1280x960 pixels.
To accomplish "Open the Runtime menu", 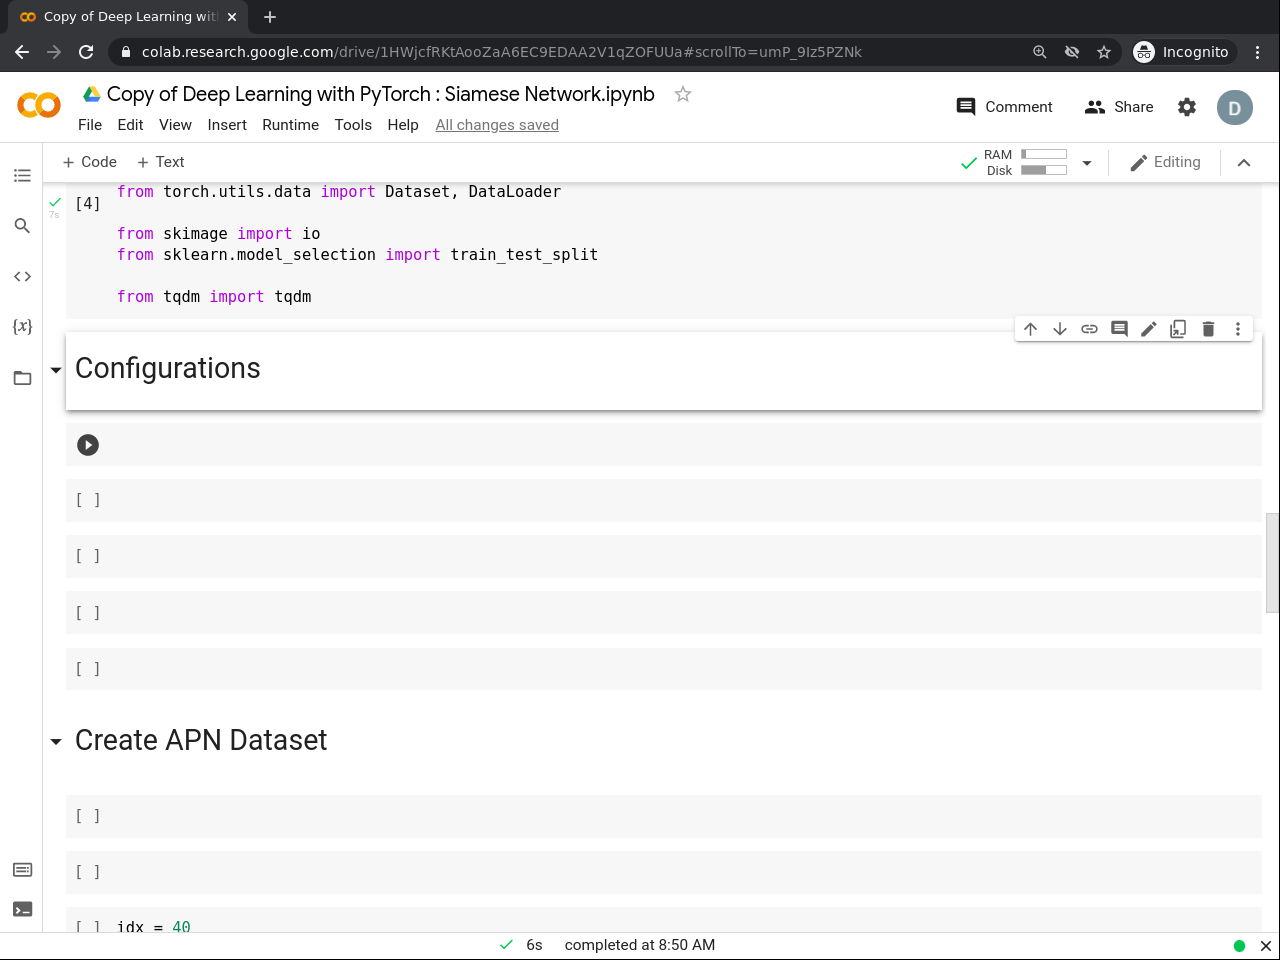I will (290, 125).
